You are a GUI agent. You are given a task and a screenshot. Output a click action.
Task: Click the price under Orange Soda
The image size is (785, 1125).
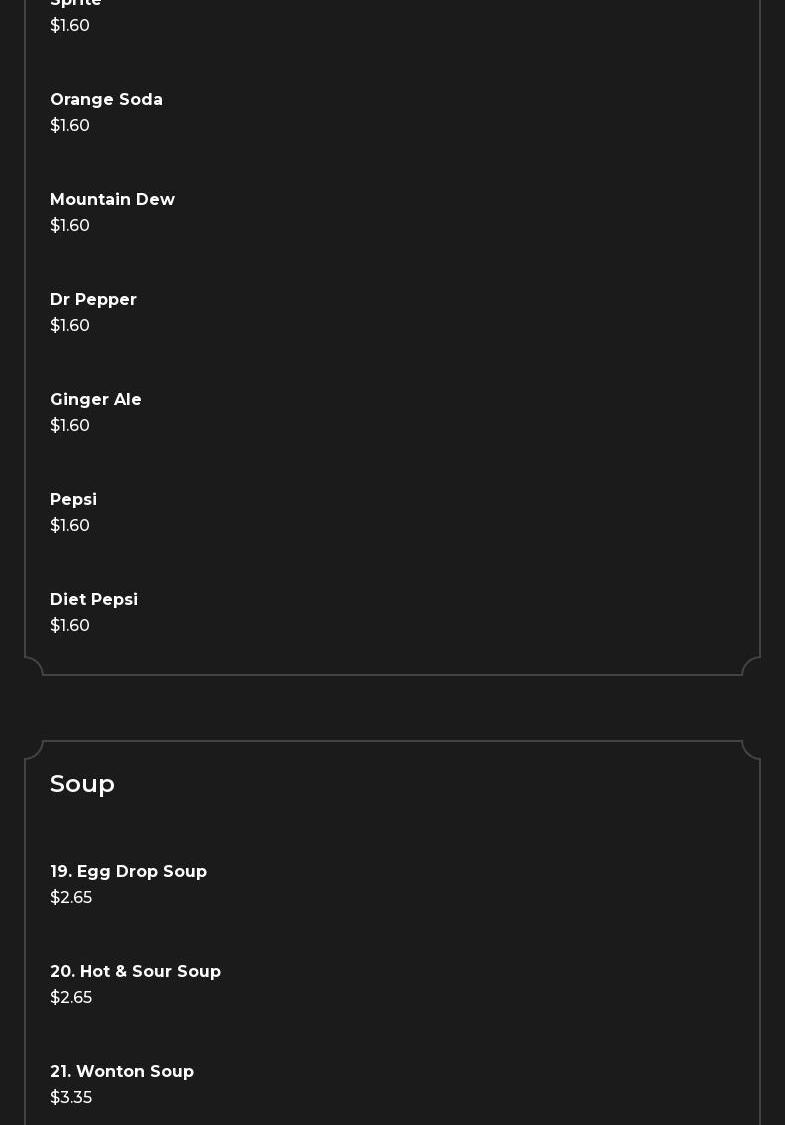point(70,126)
